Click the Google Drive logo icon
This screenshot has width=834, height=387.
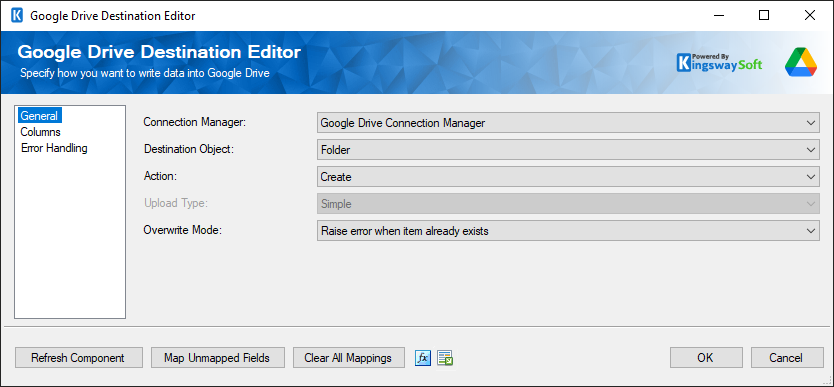pyautogui.click(x=800, y=62)
